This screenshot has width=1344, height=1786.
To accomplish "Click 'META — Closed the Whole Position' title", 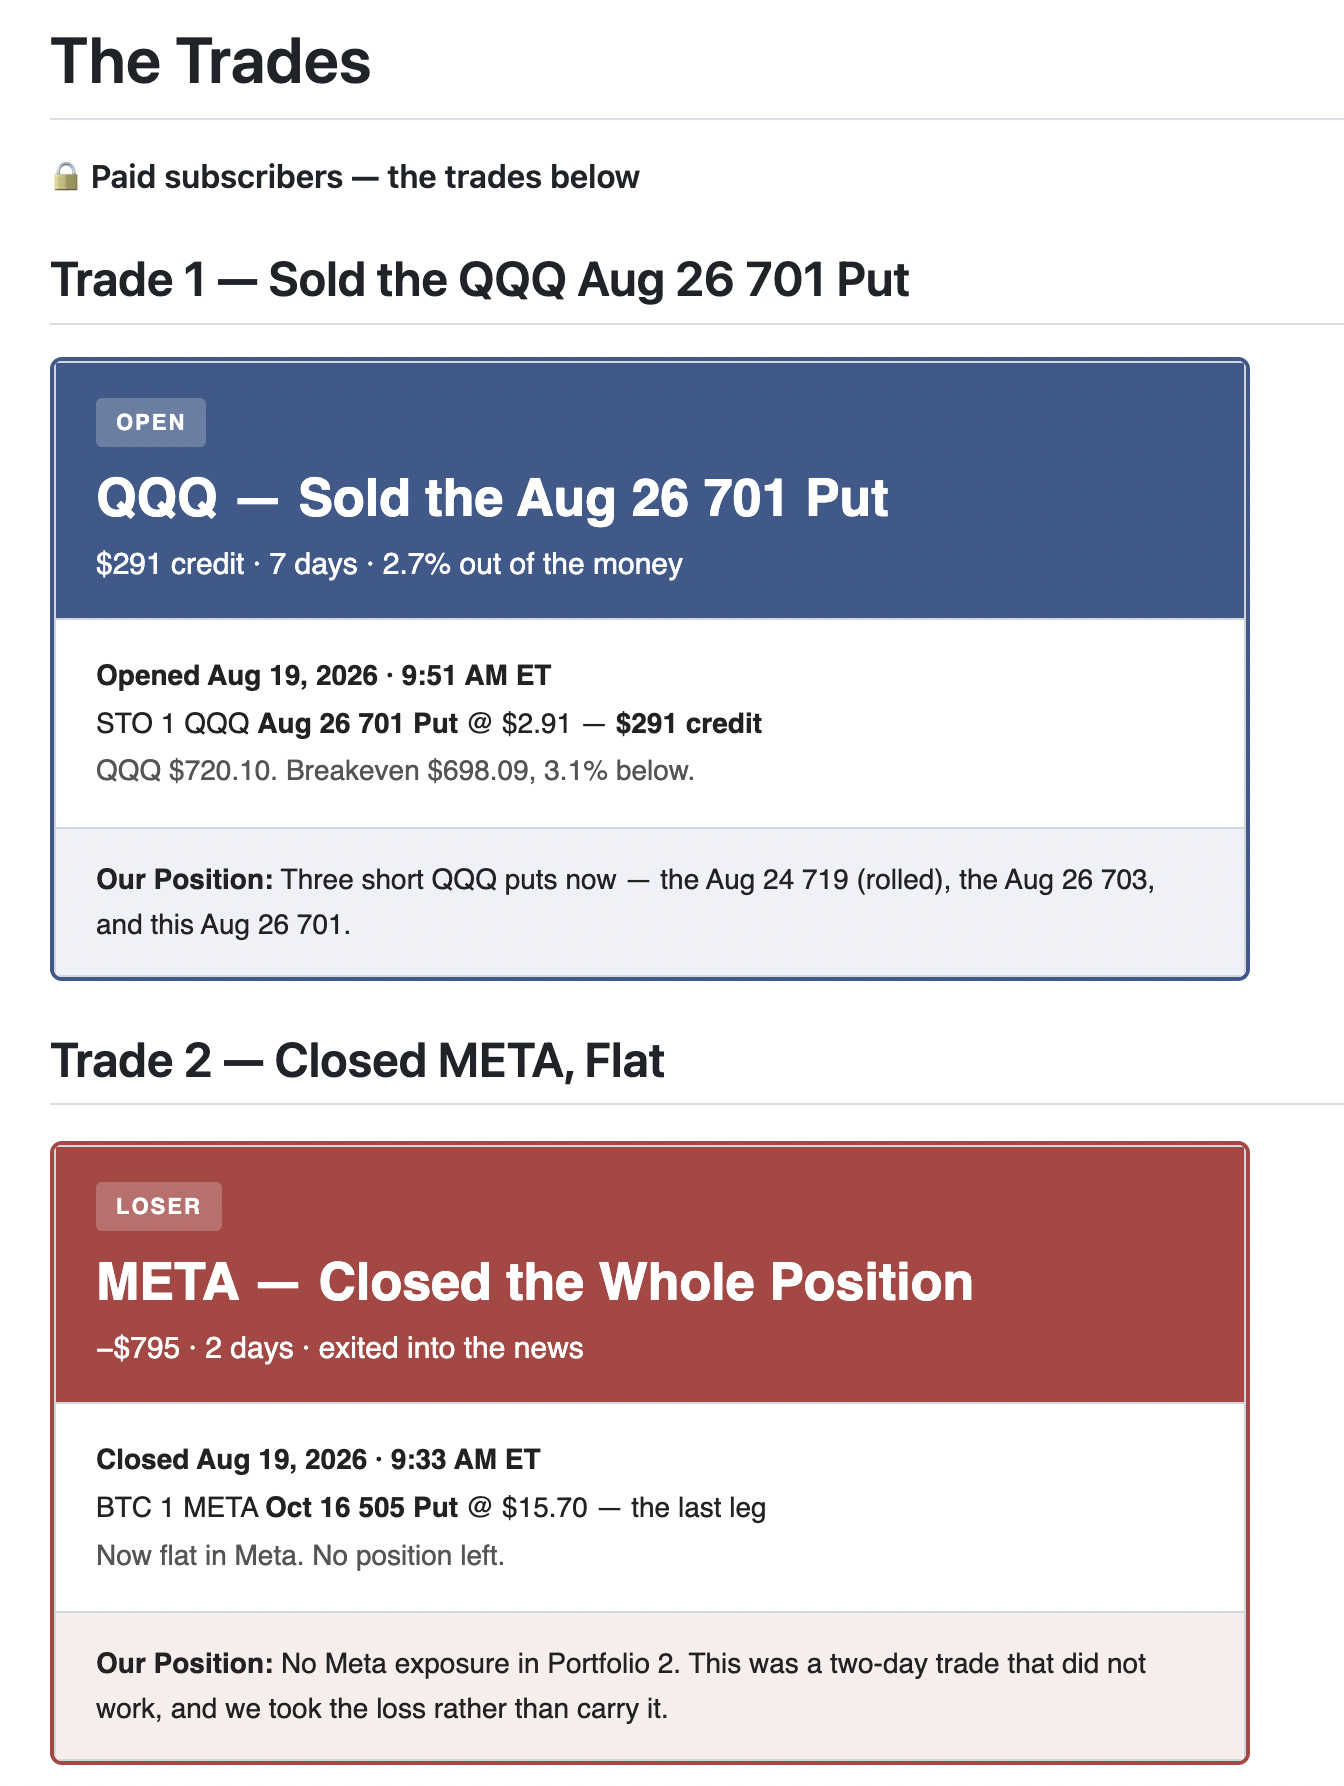I will pyautogui.click(x=535, y=1282).
